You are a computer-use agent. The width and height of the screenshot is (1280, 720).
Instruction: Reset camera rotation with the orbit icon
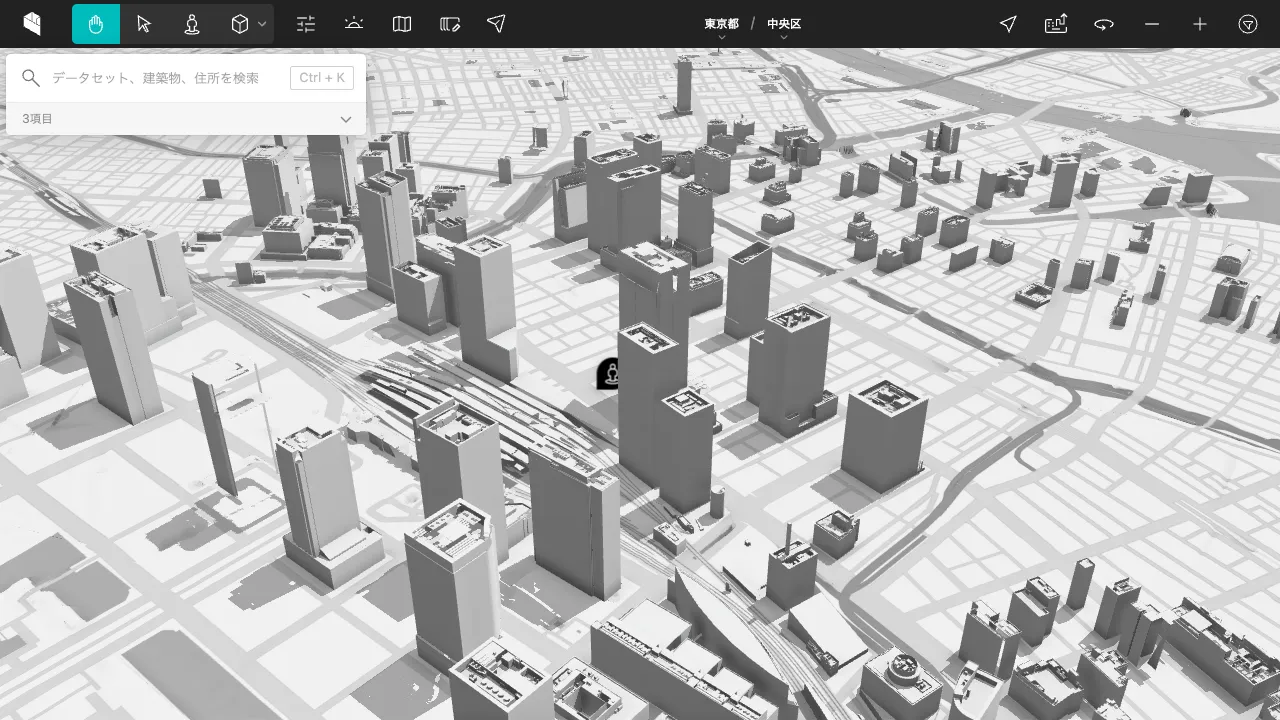coord(1104,23)
